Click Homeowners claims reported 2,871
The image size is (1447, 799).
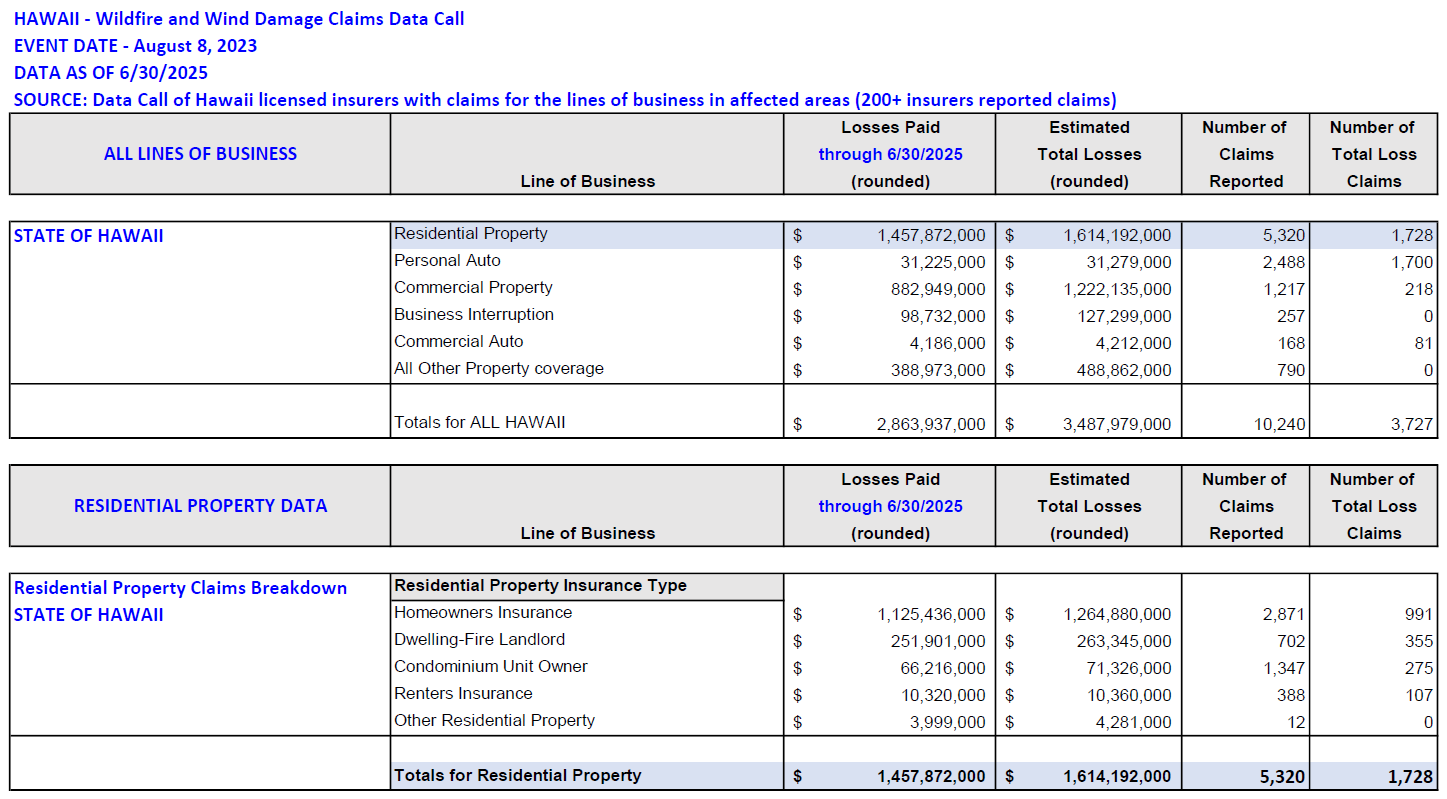pyautogui.click(x=1284, y=615)
